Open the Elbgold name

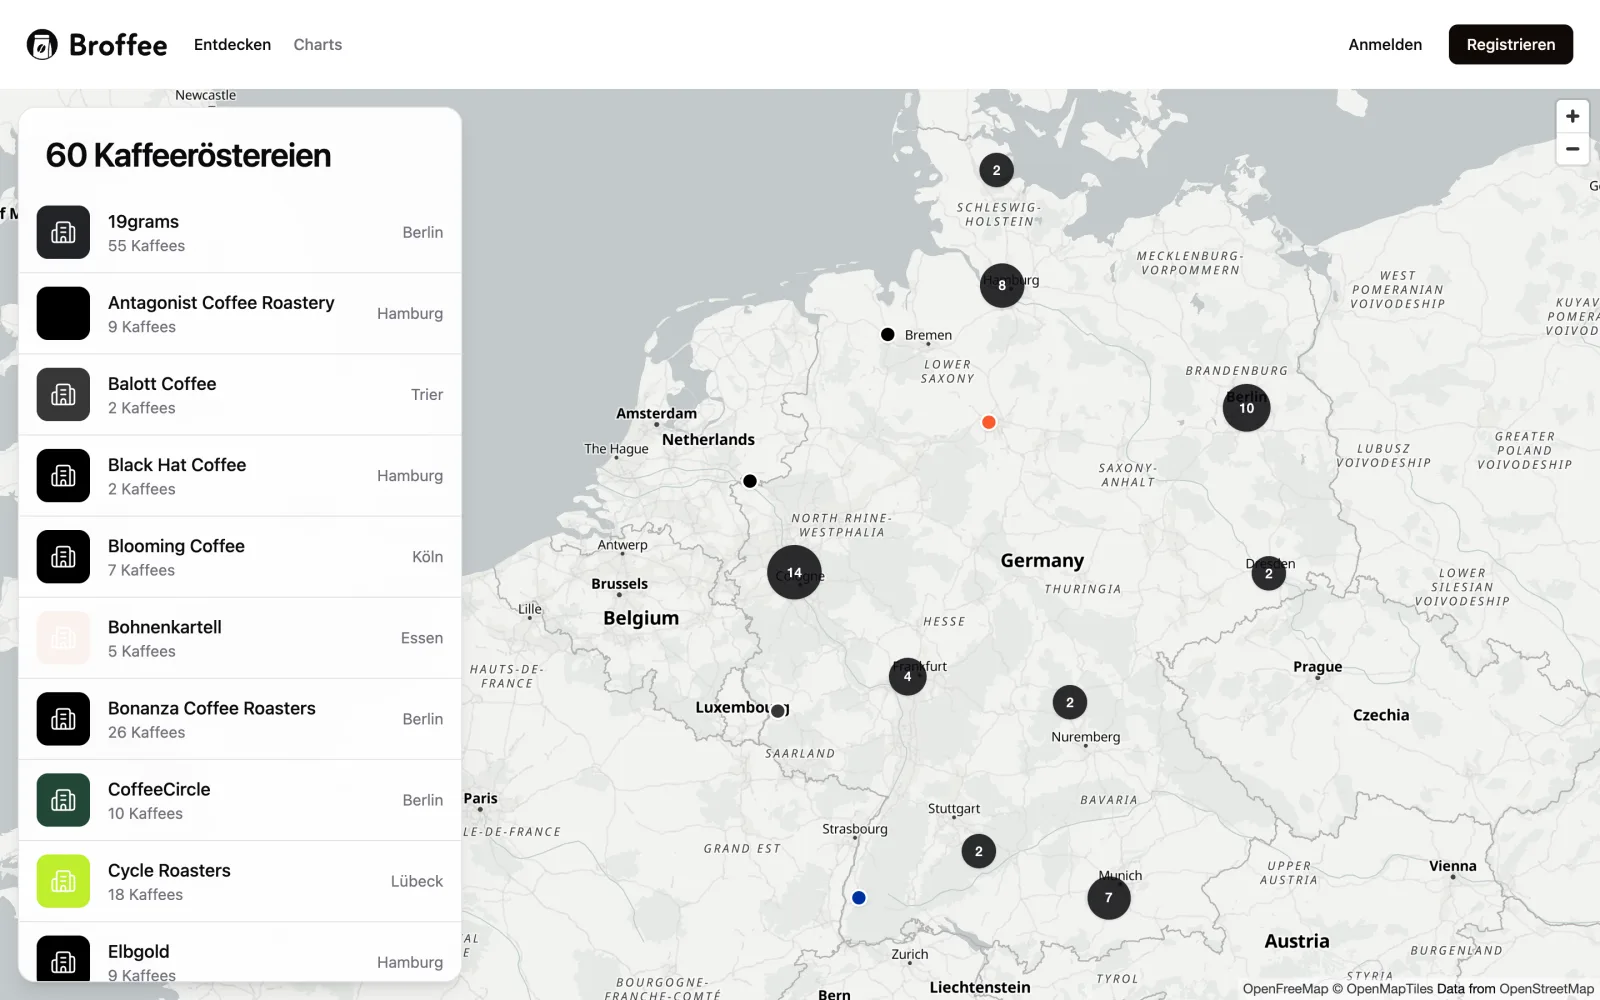coord(139,951)
